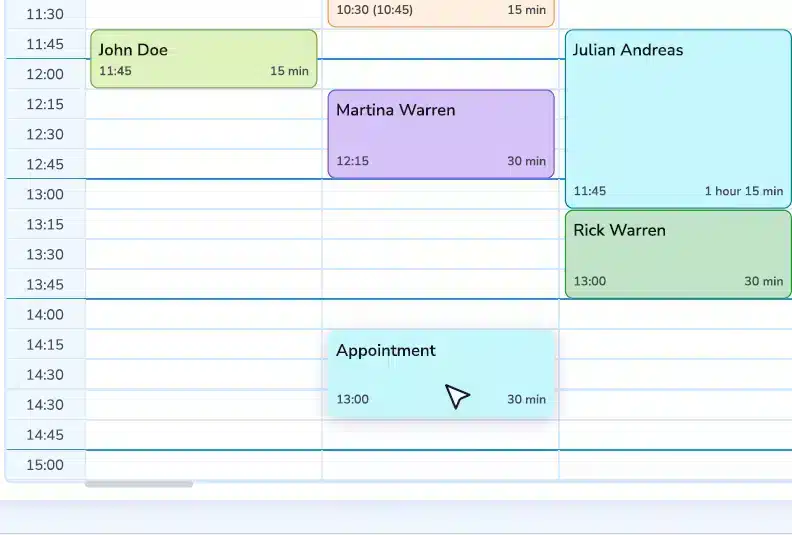
Task: Click "30 min" duration on Martina Warren card
Action: [526, 161]
